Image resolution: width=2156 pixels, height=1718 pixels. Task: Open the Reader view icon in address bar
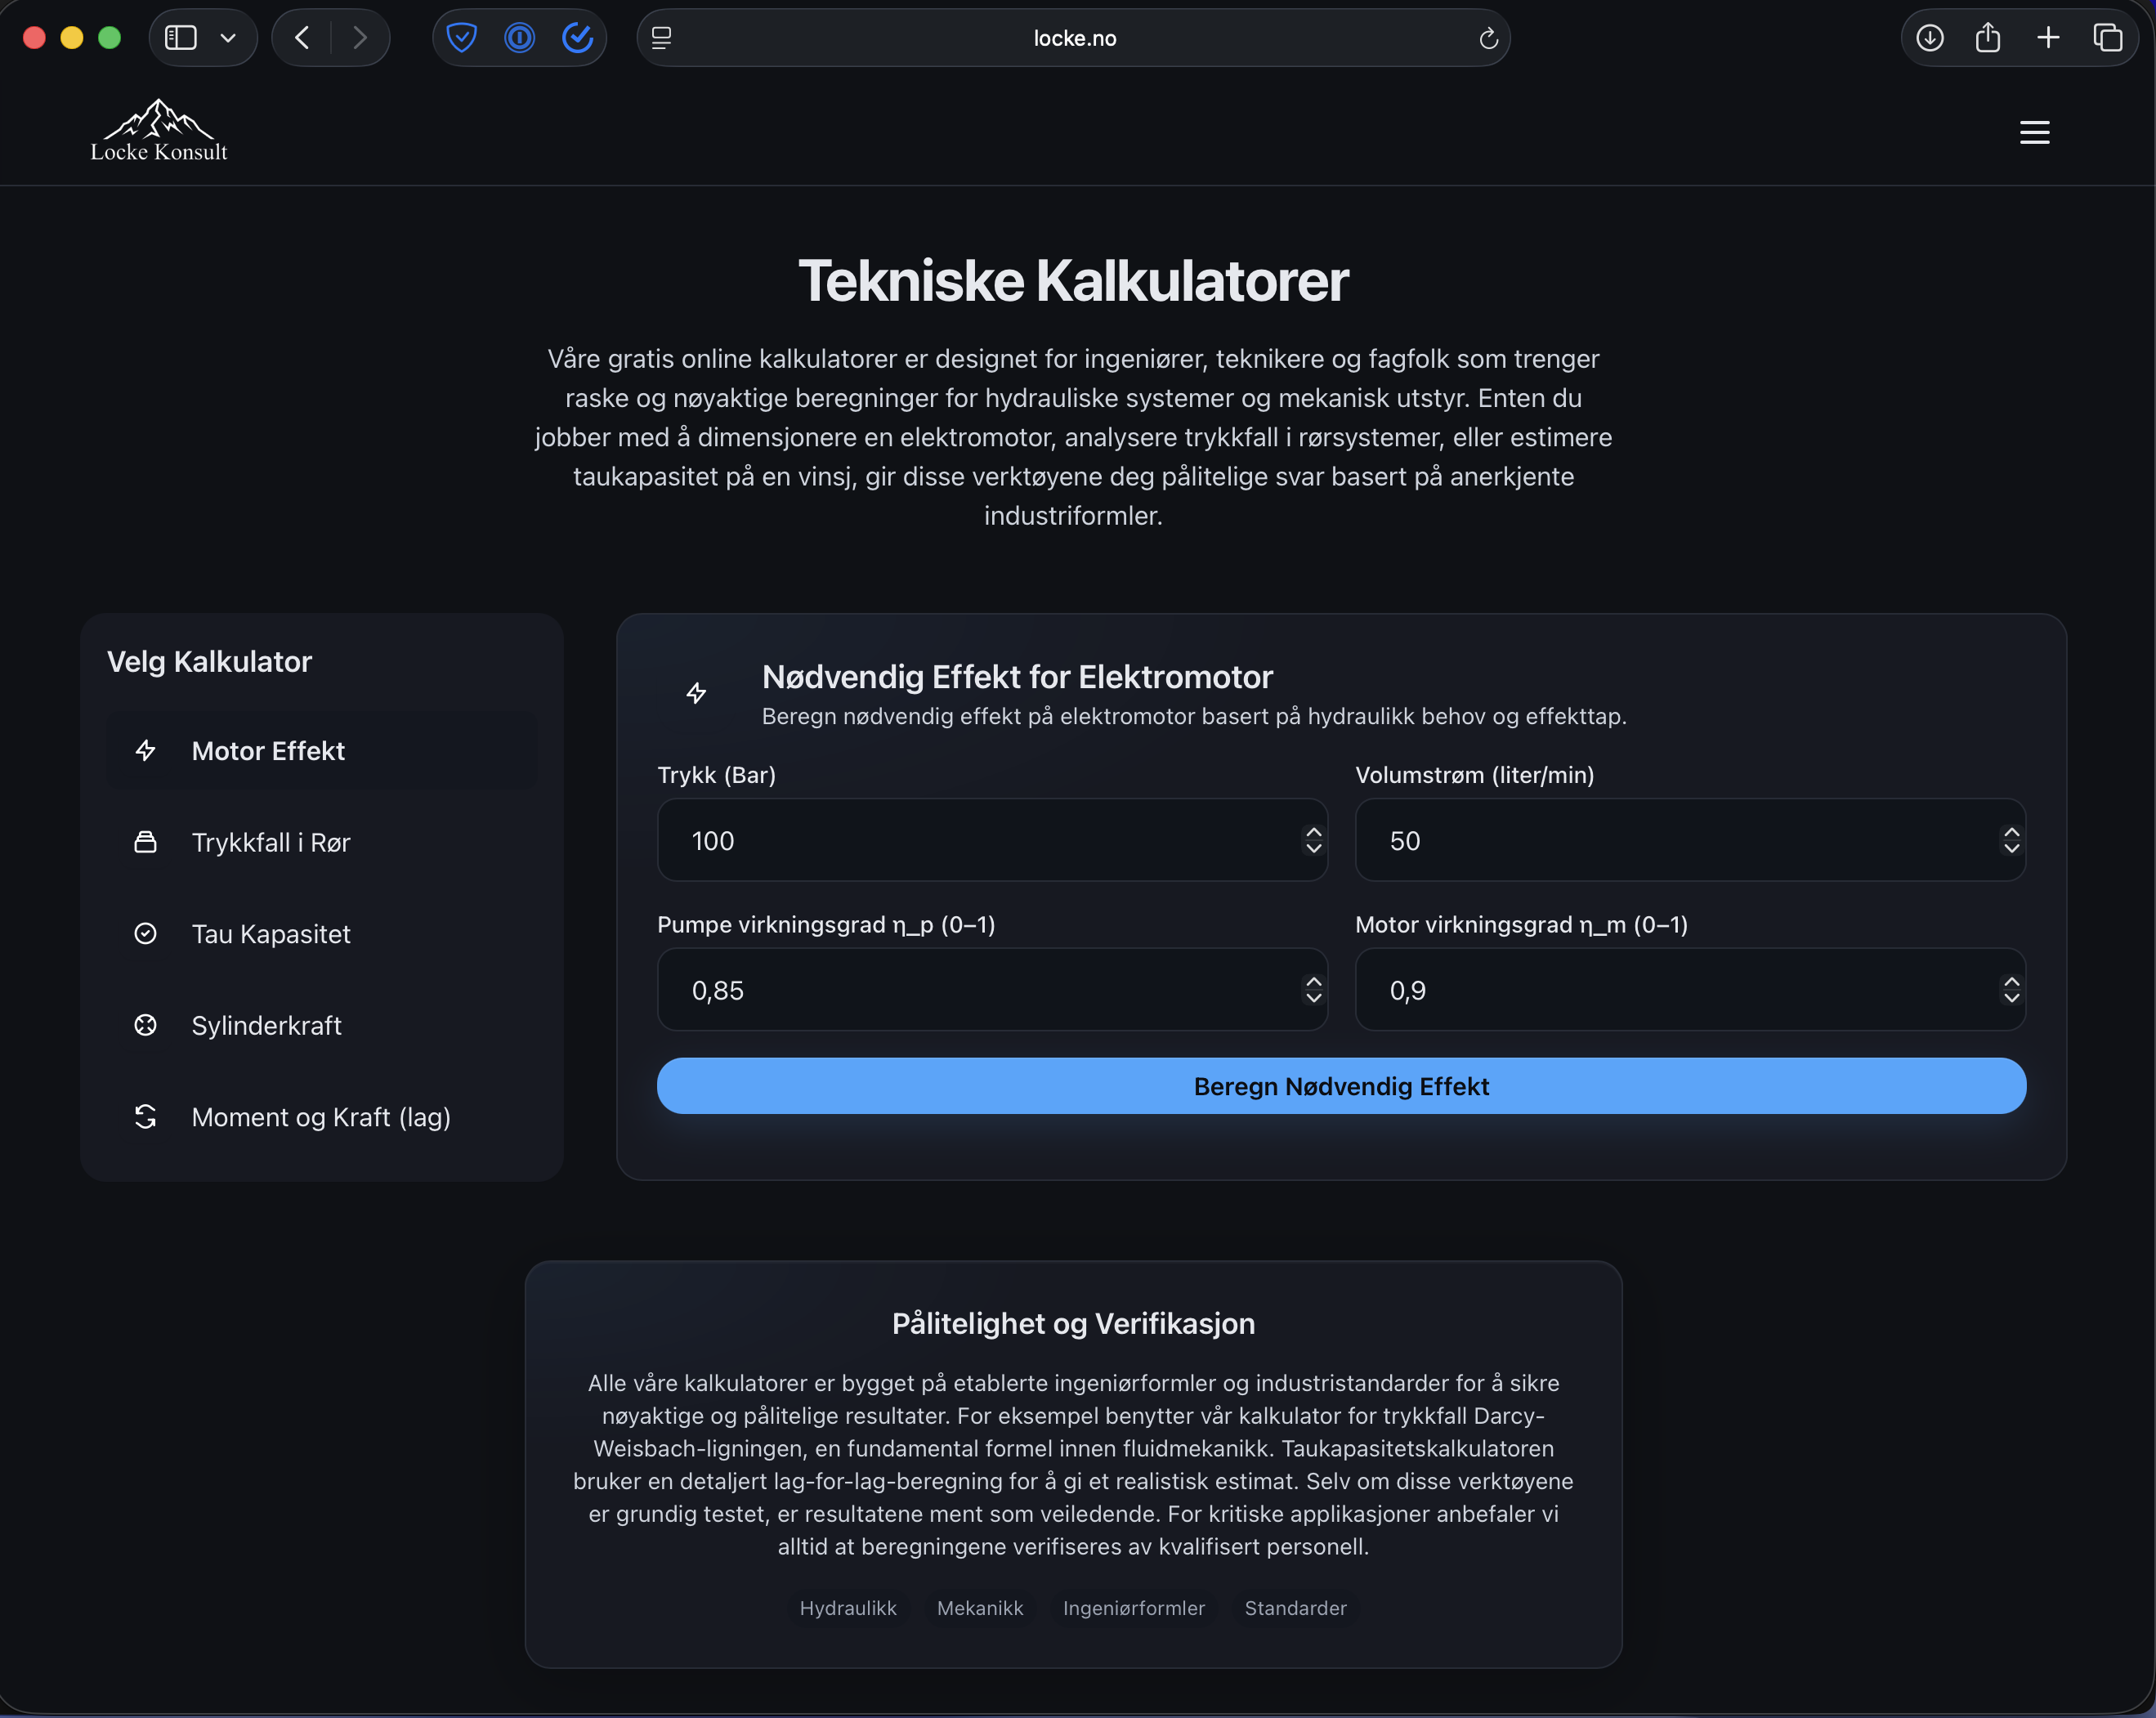[661, 37]
